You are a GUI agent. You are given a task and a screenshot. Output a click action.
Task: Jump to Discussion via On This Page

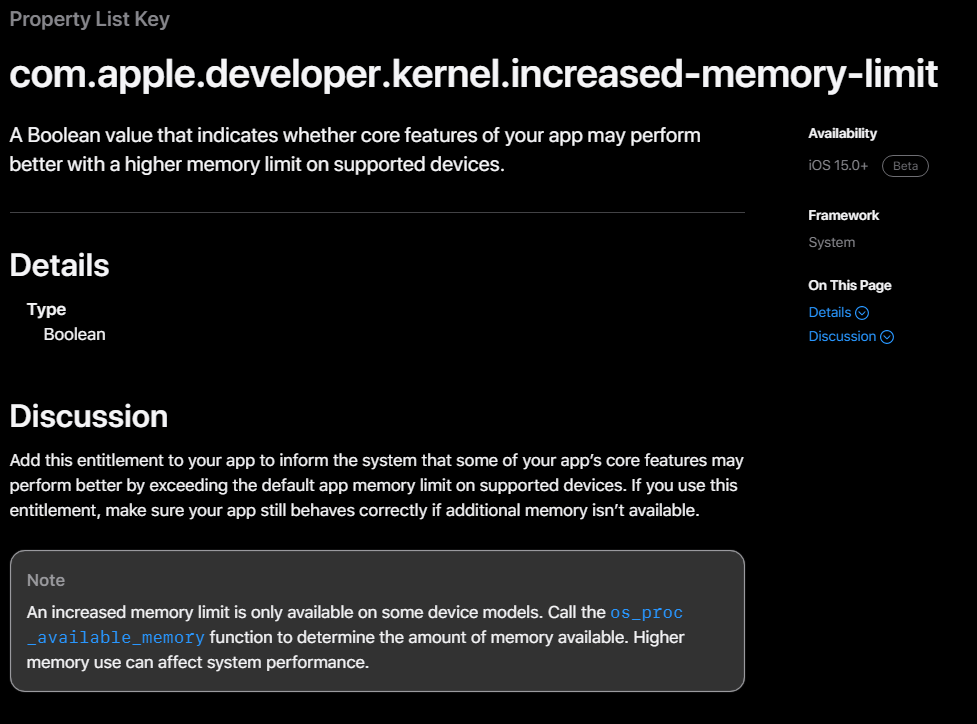[x=842, y=337]
